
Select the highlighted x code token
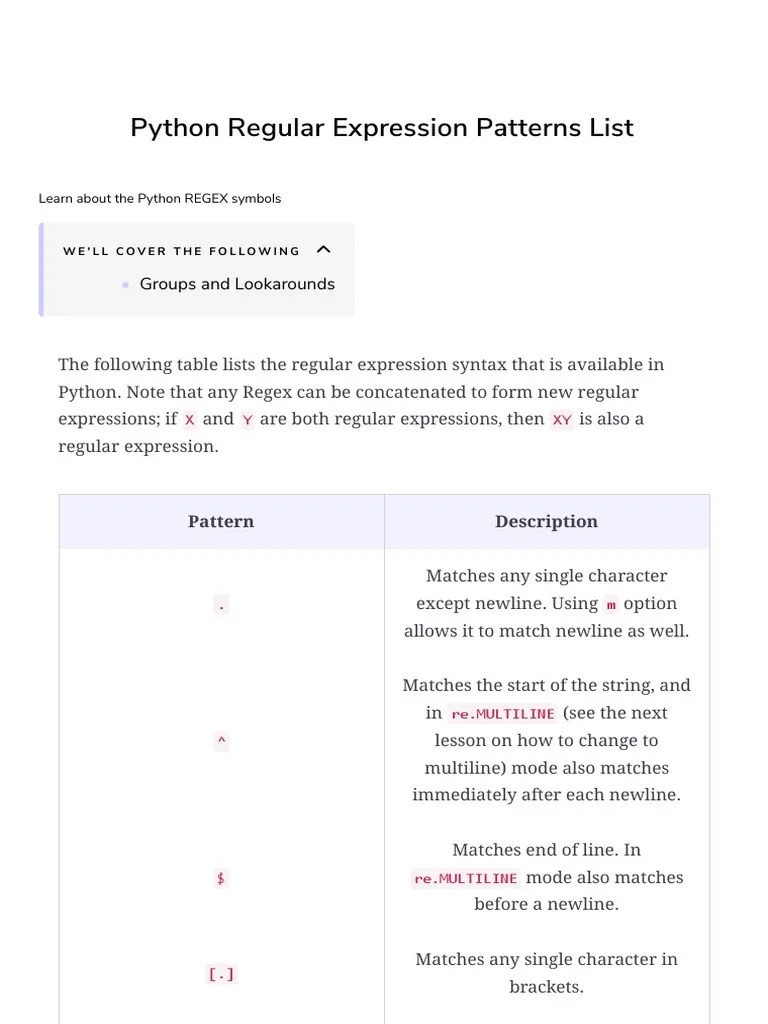pyautogui.click(x=189, y=419)
